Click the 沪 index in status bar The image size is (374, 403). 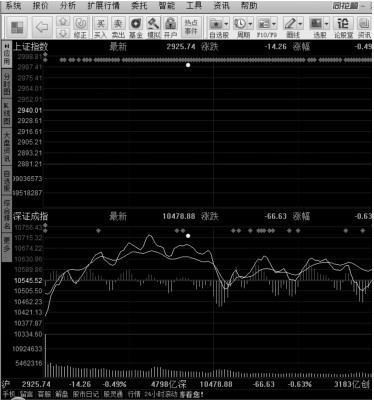coord(6,384)
